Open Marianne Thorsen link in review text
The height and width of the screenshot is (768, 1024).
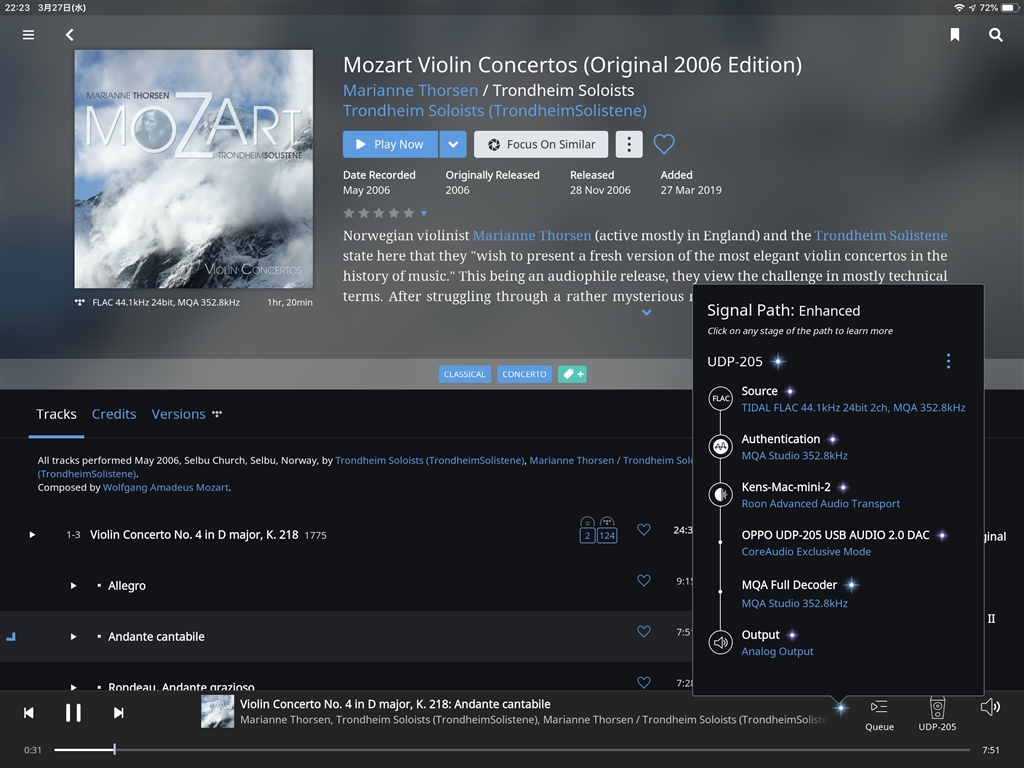(x=532, y=236)
